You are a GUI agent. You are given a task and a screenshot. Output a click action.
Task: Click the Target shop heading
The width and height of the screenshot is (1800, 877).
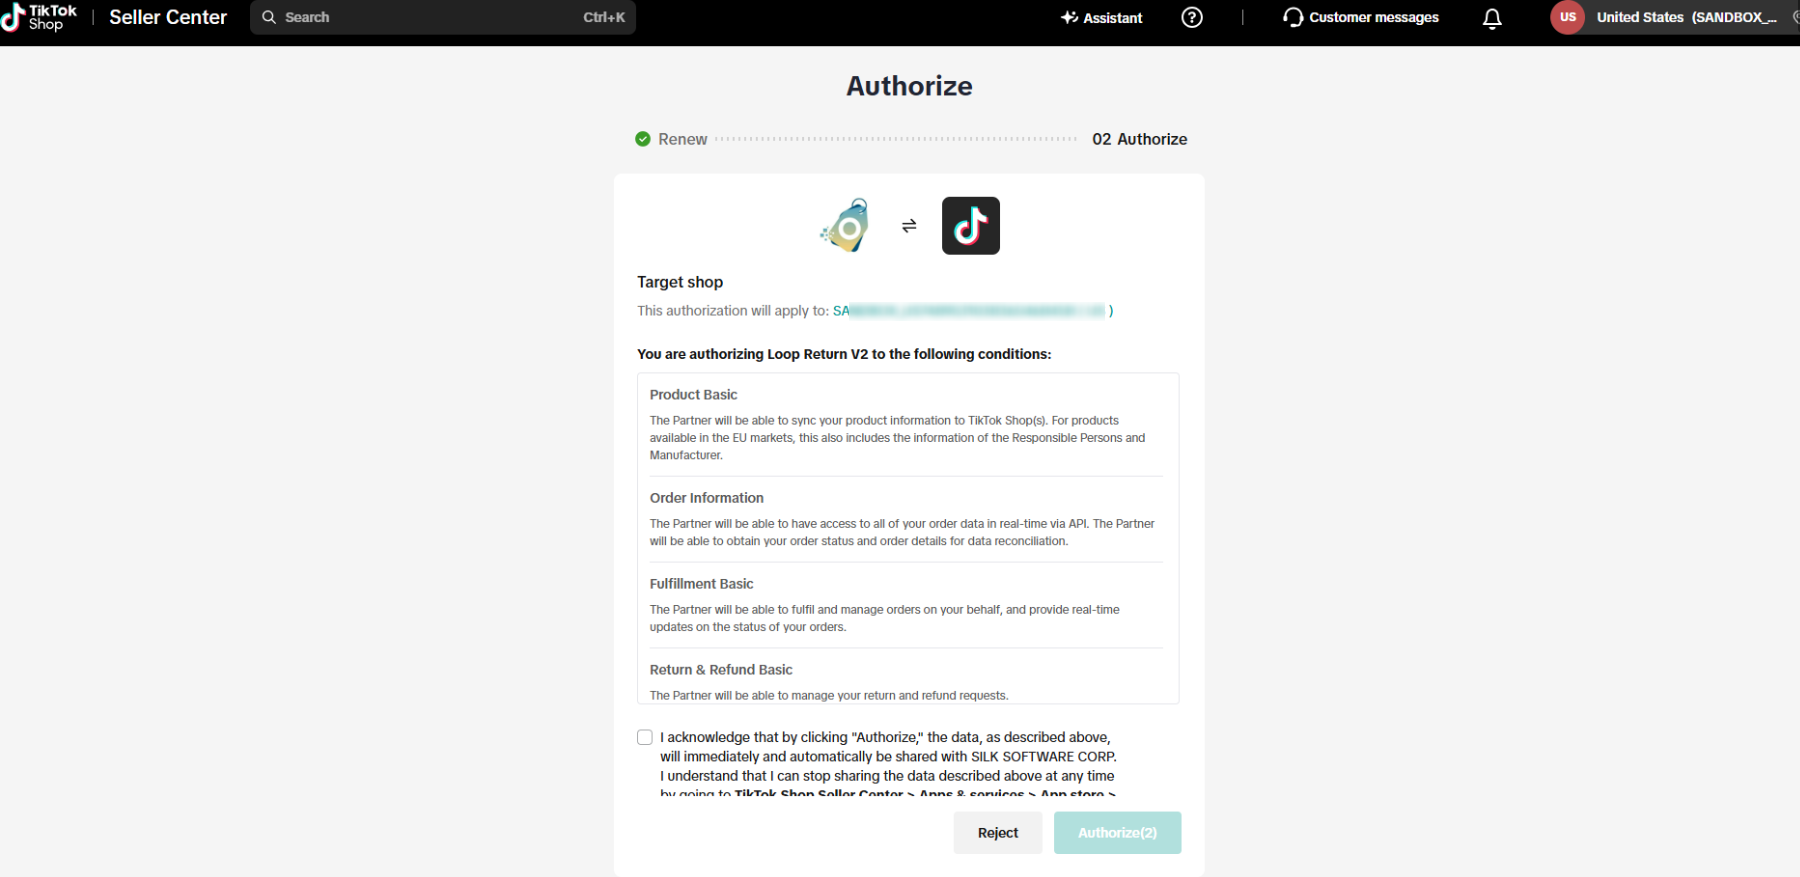(680, 282)
